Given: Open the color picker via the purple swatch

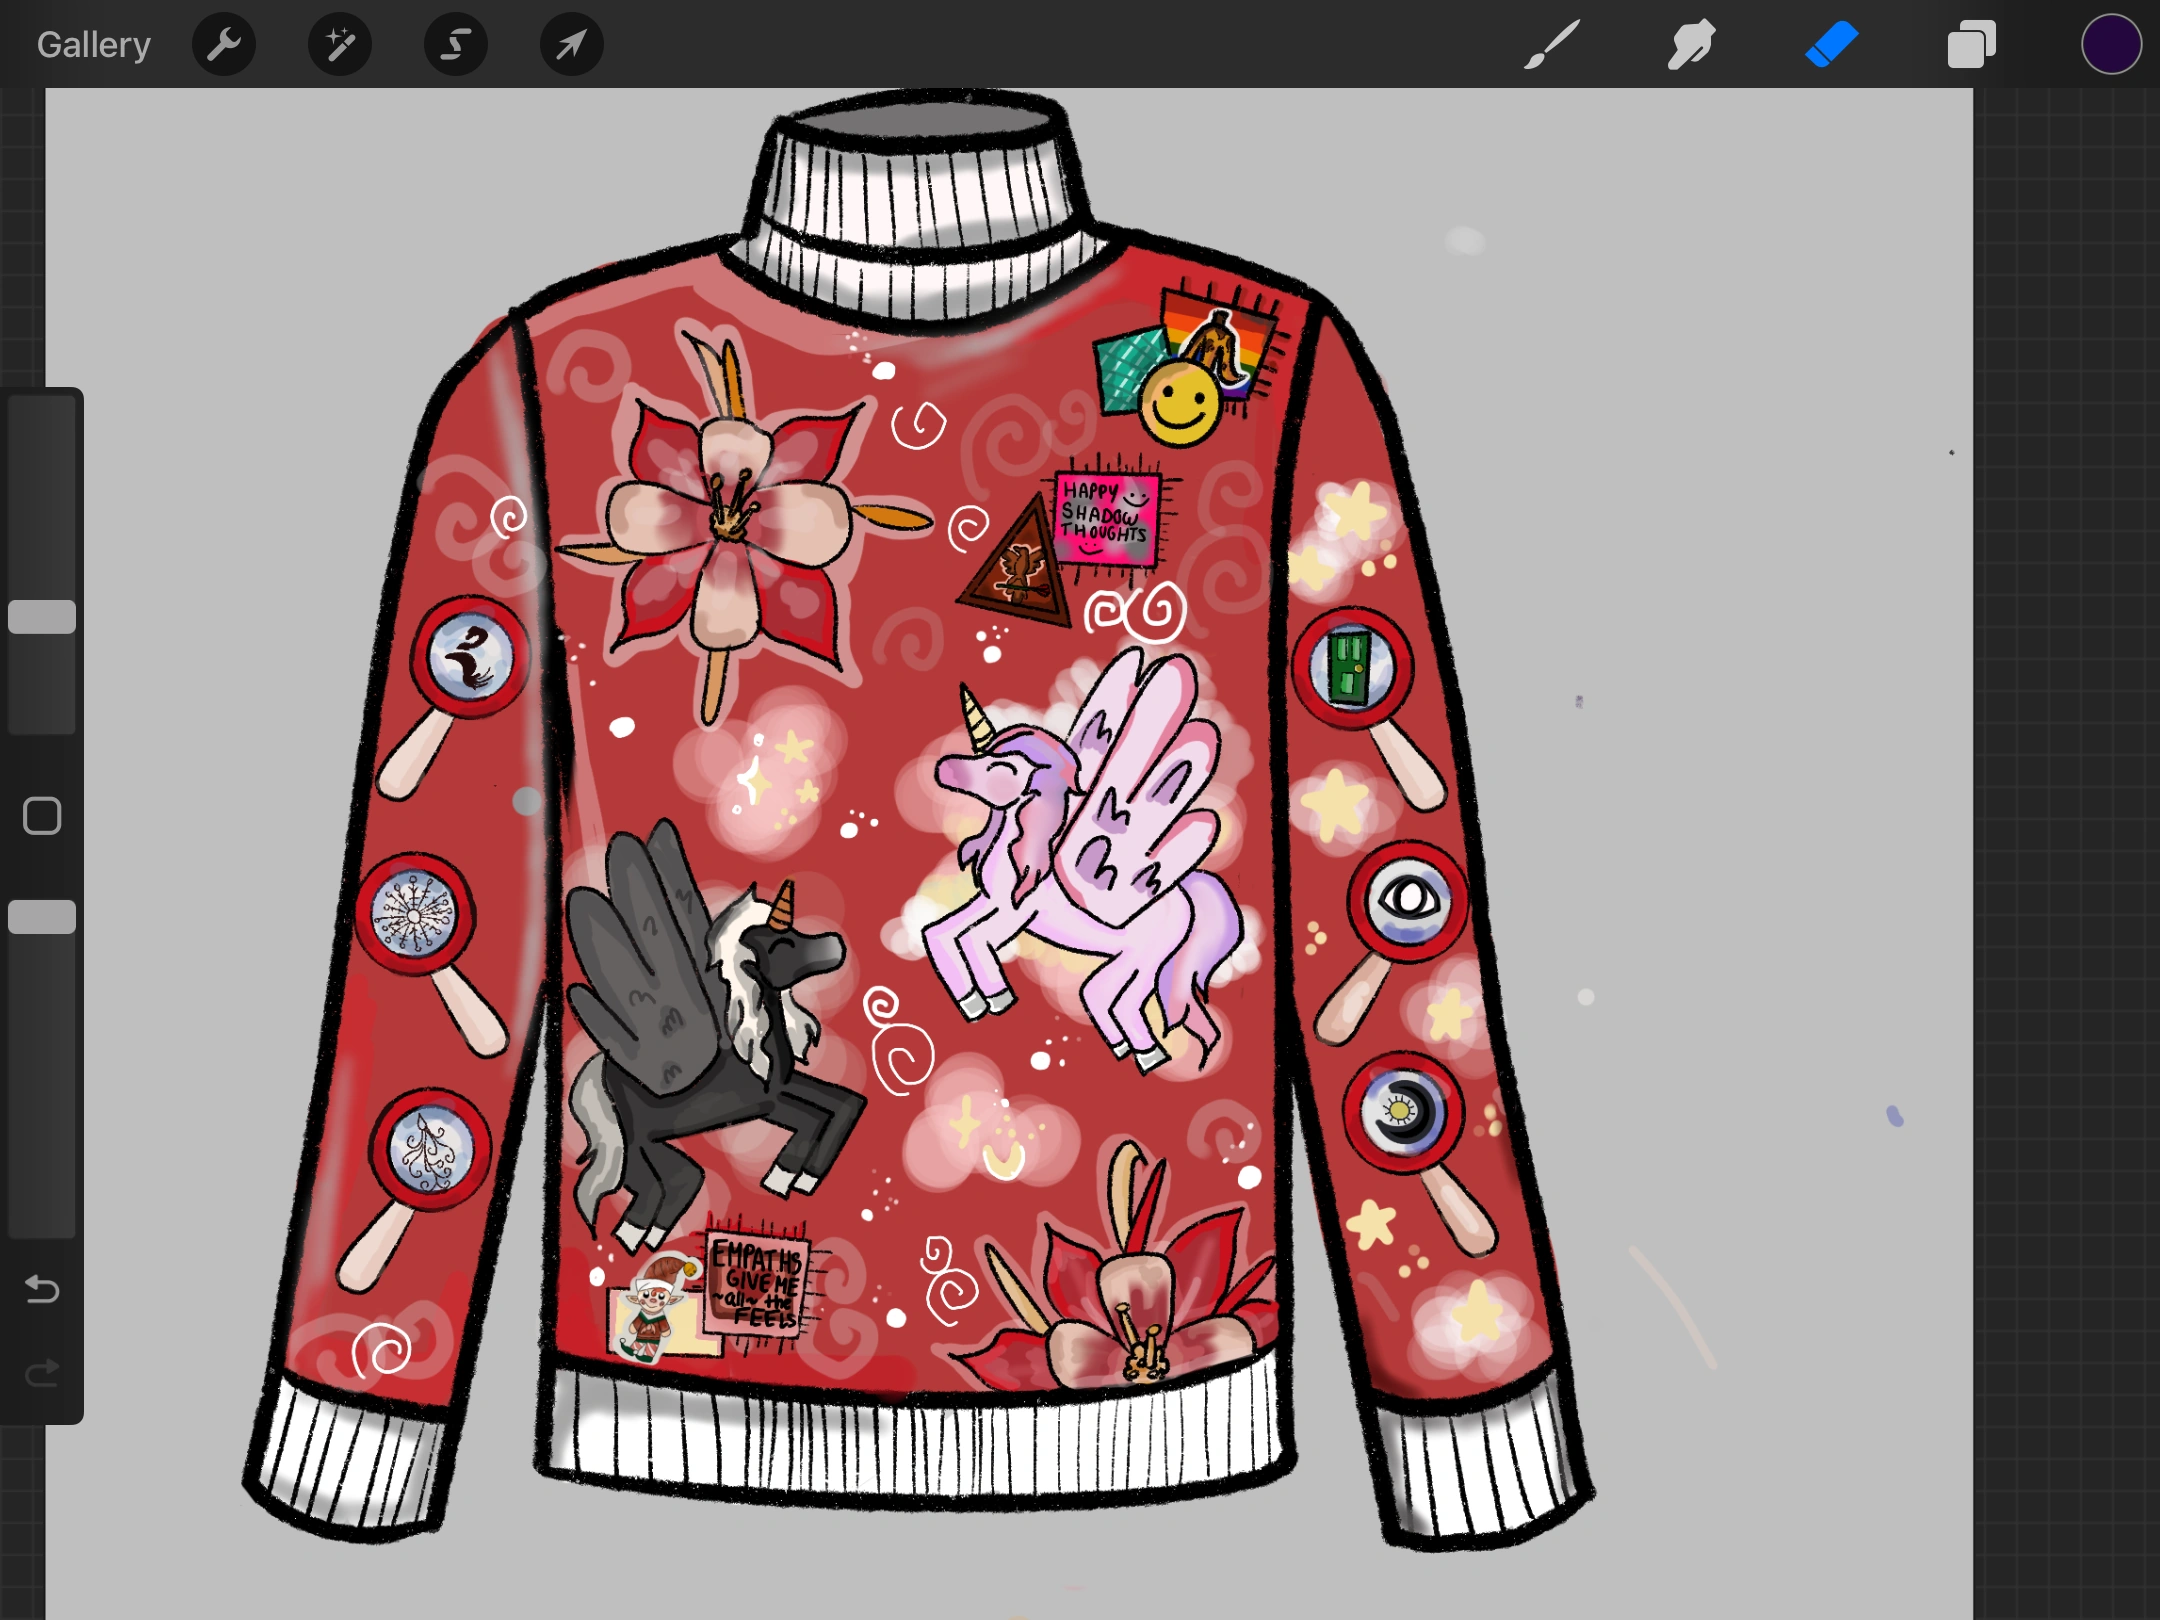Looking at the screenshot, I should [x=2111, y=44].
